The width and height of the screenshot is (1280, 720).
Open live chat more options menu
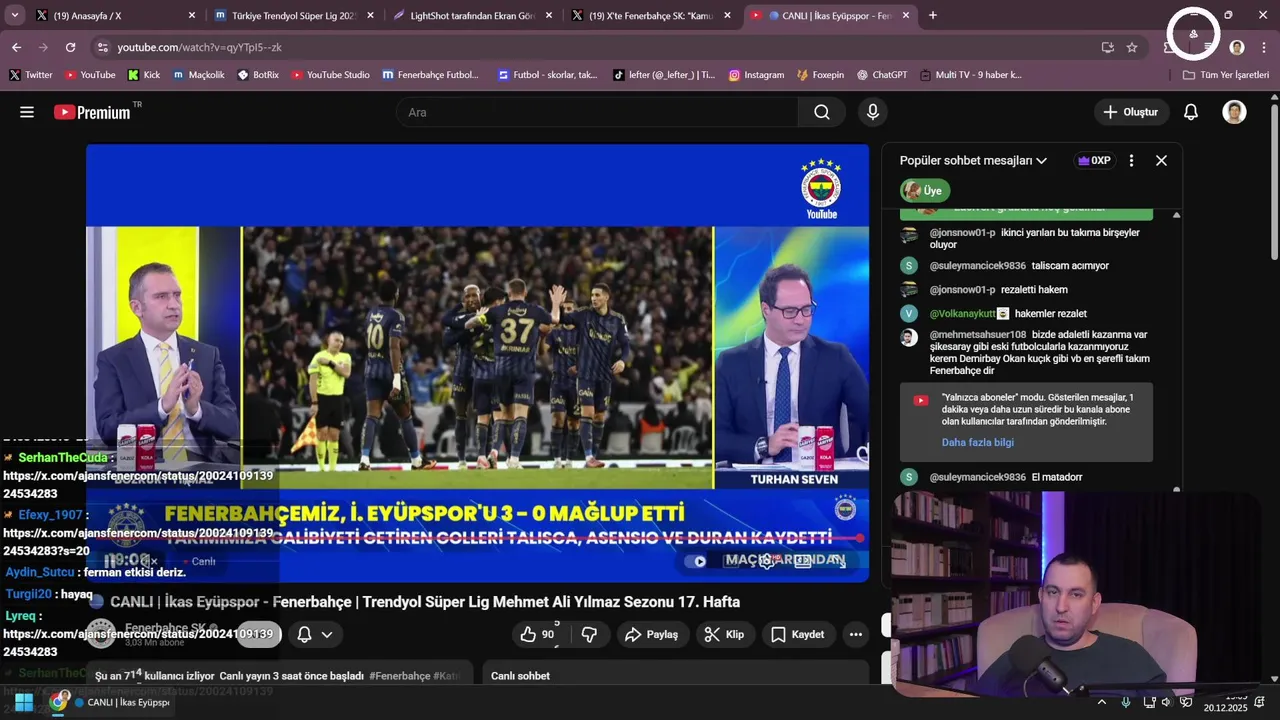pos(1131,160)
